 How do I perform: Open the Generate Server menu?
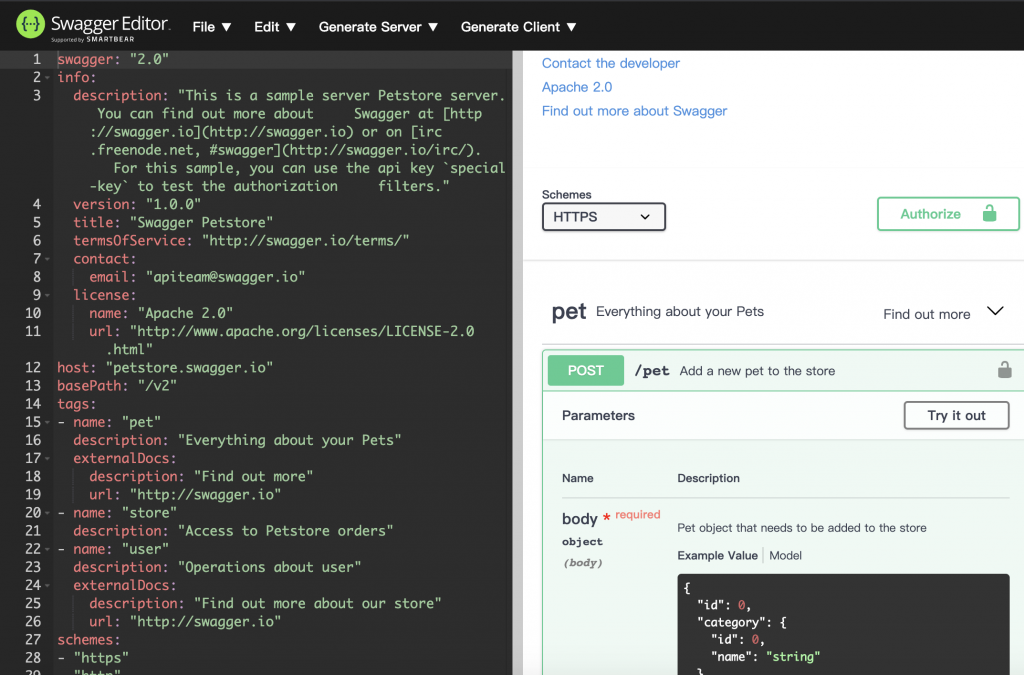pyautogui.click(x=378, y=27)
